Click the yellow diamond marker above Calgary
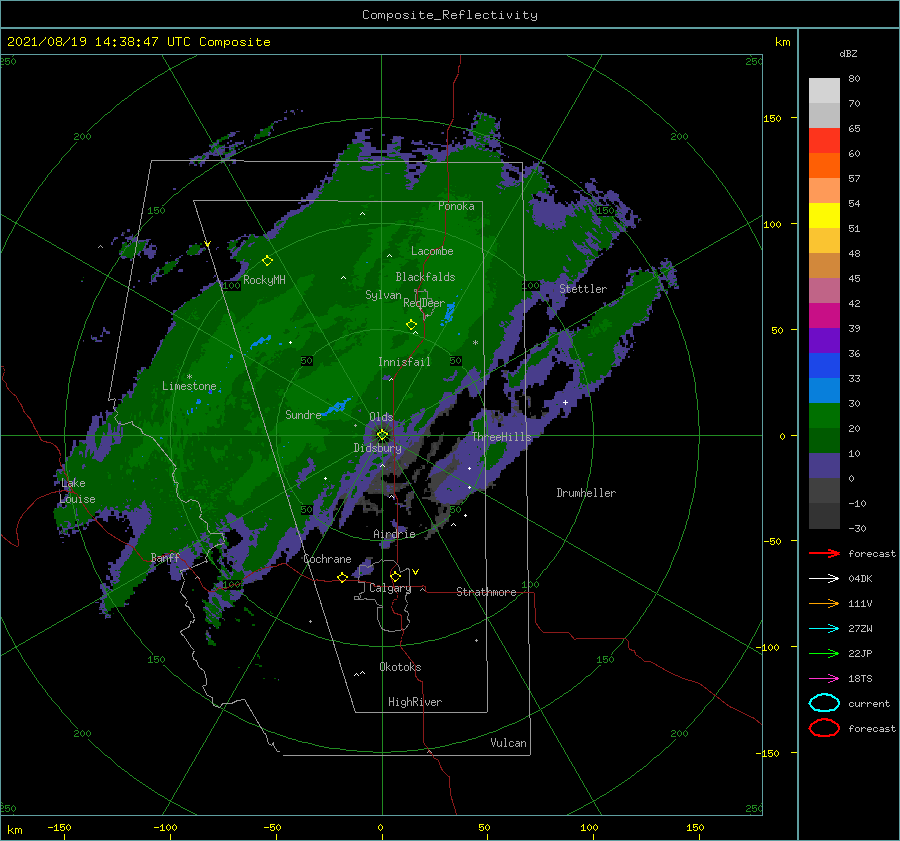Image resolution: width=900 pixels, height=841 pixels. click(395, 576)
